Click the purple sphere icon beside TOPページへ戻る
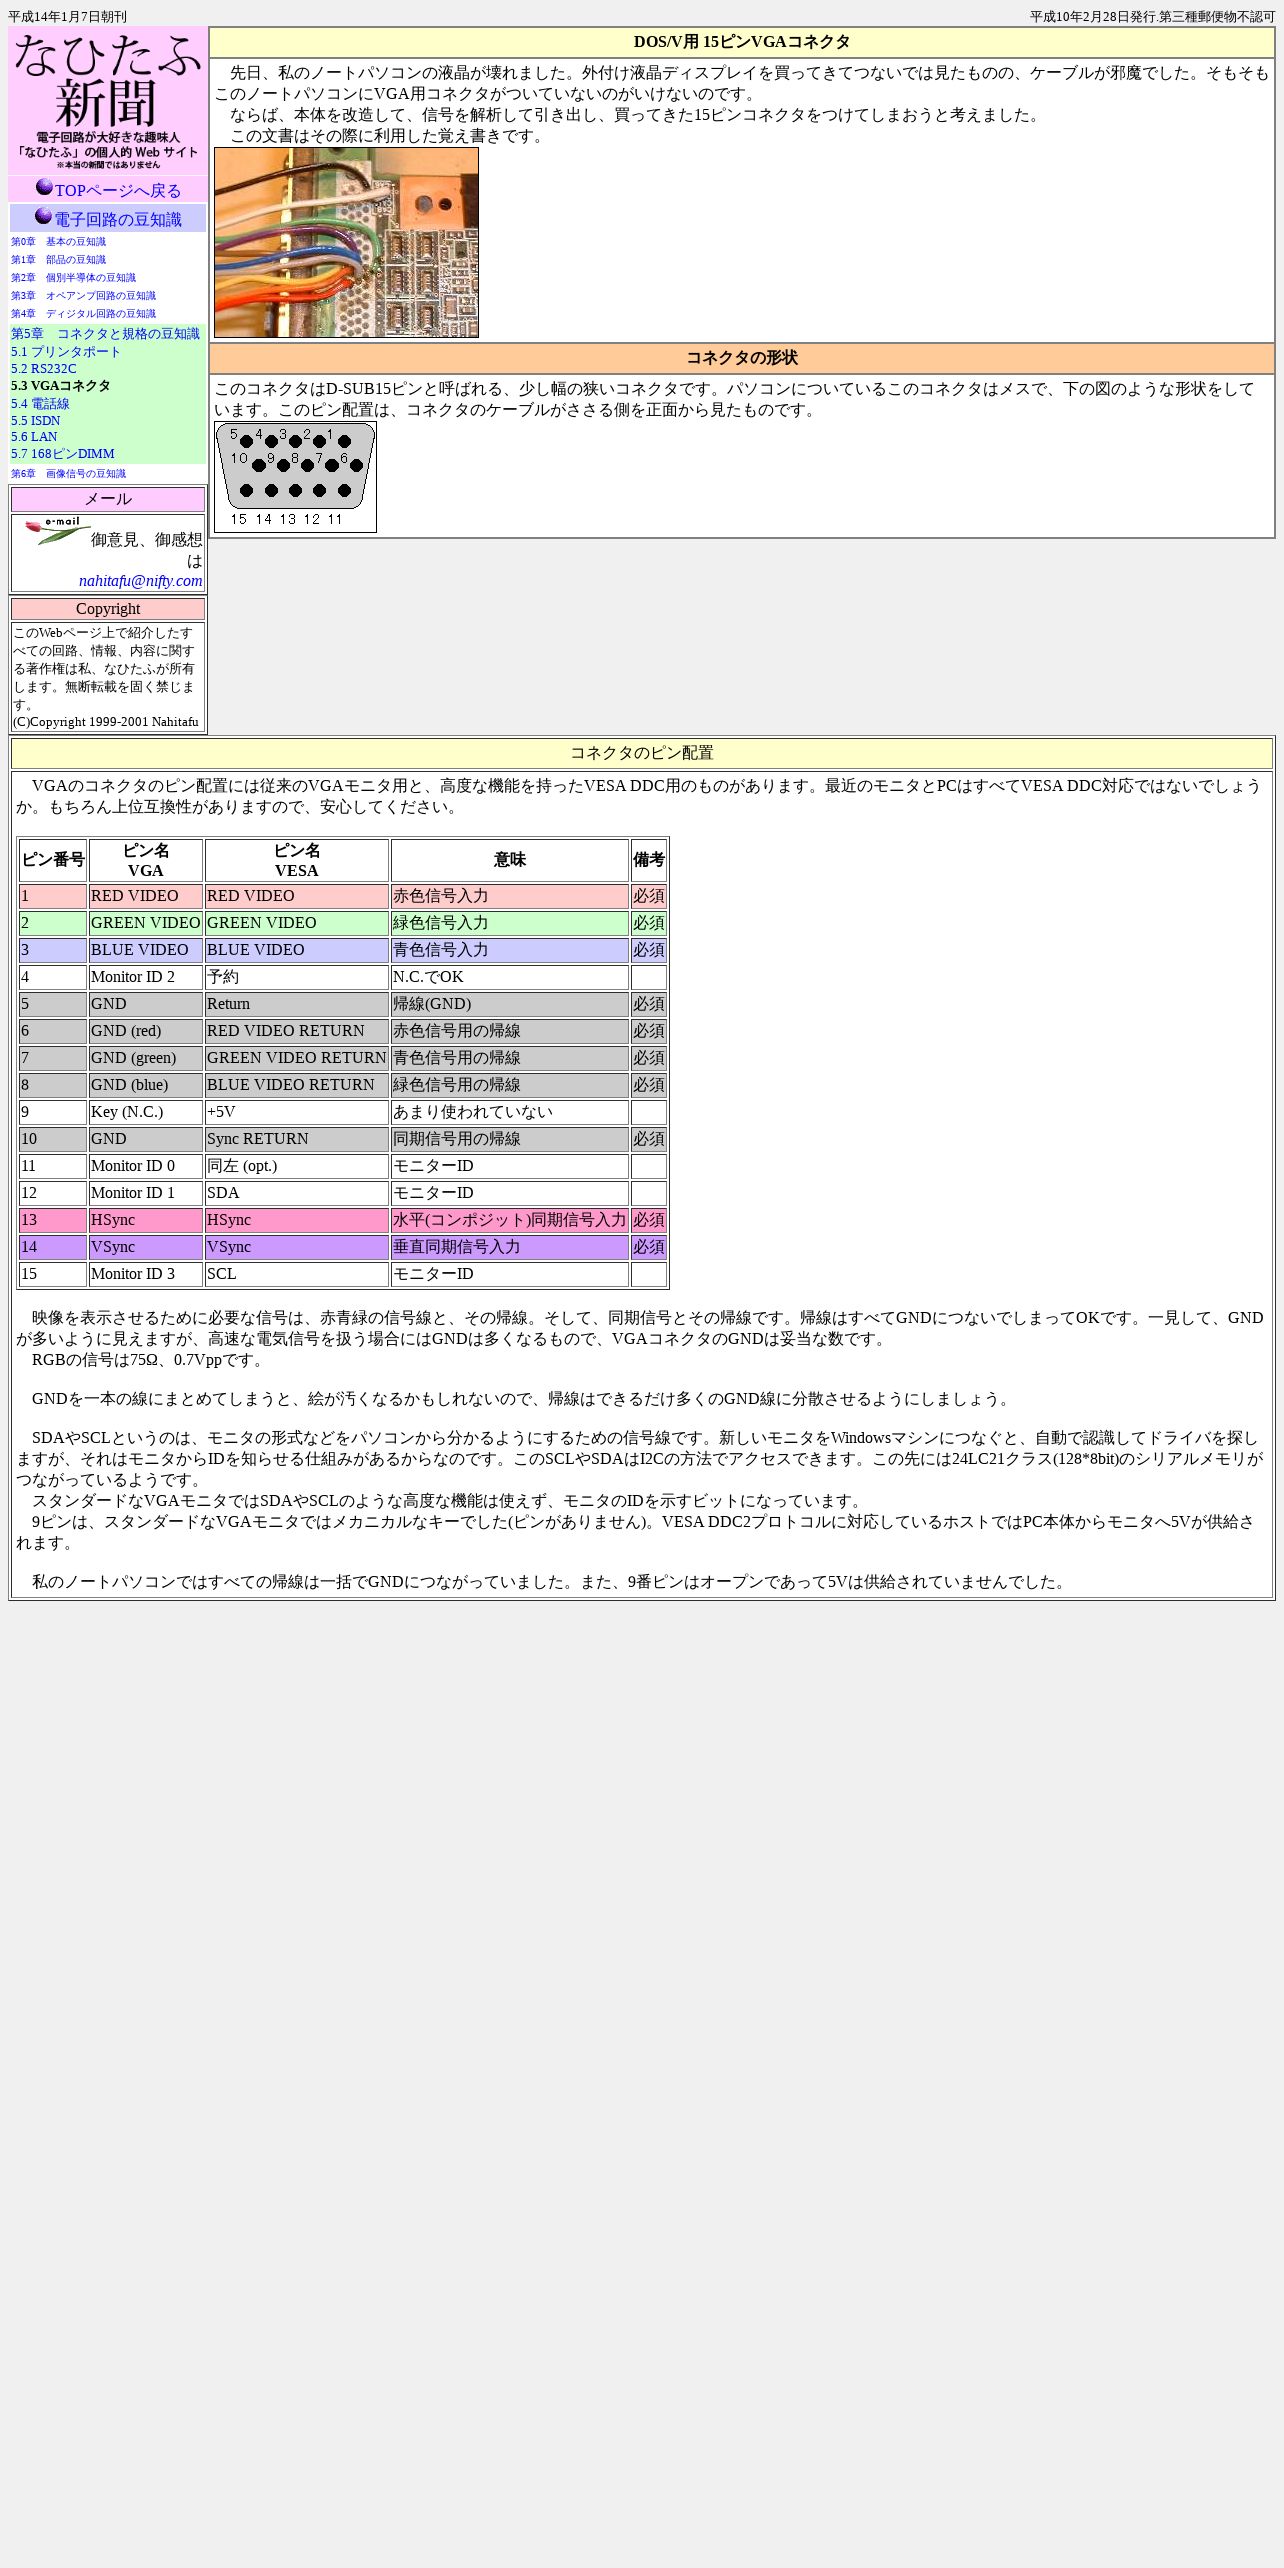The height and width of the screenshot is (2568, 1284). [44, 187]
